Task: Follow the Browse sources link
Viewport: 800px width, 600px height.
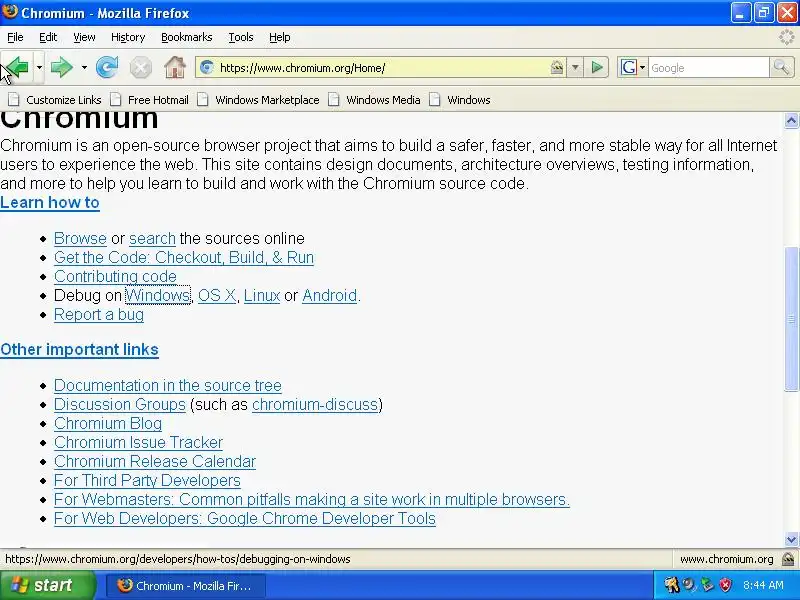Action: pos(80,238)
